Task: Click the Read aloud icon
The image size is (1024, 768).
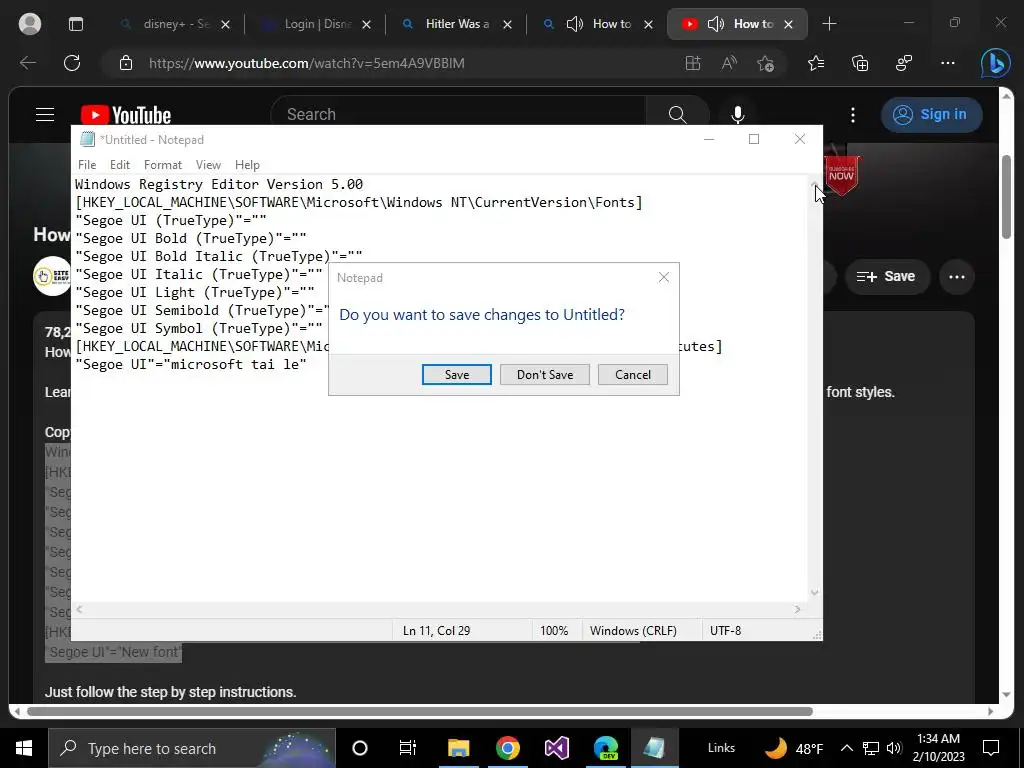Action: 729,63
